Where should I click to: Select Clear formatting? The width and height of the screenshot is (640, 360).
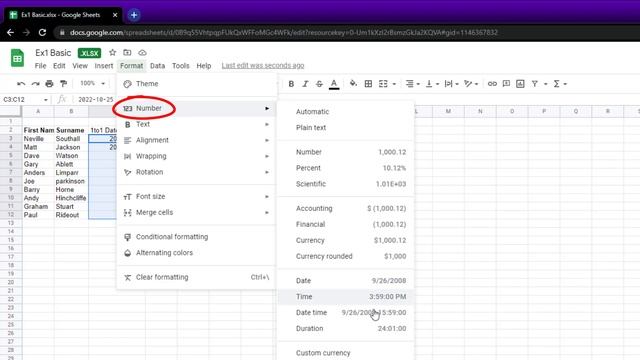pos(196,277)
